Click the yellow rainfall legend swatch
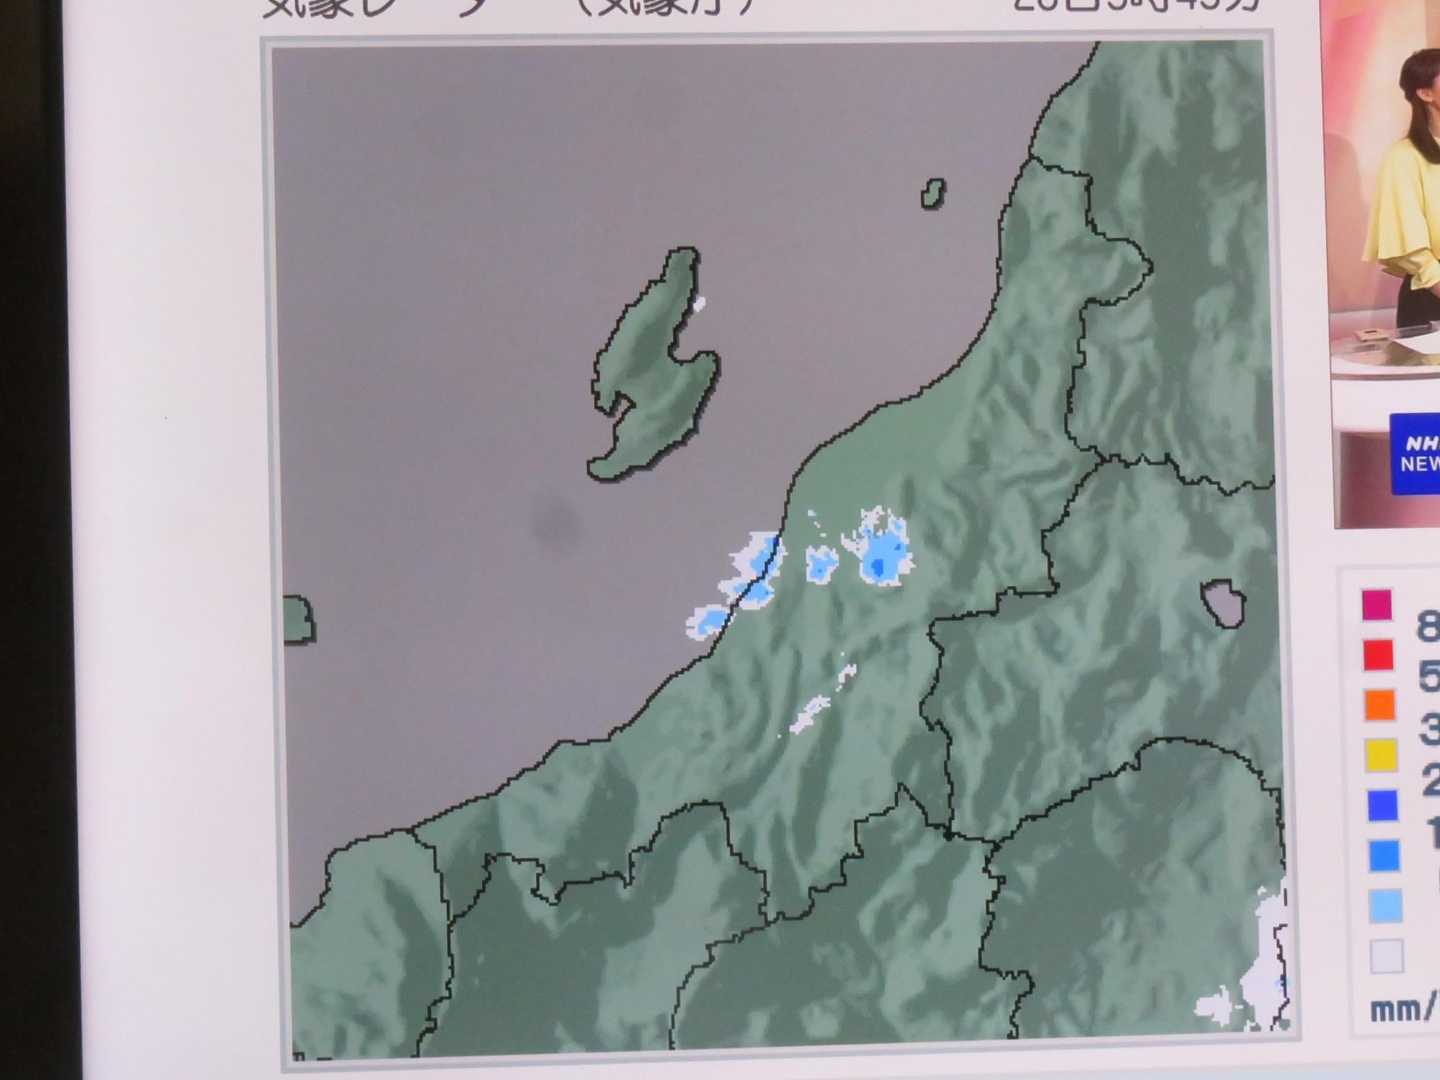The width and height of the screenshot is (1440, 1080). (1381, 755)
